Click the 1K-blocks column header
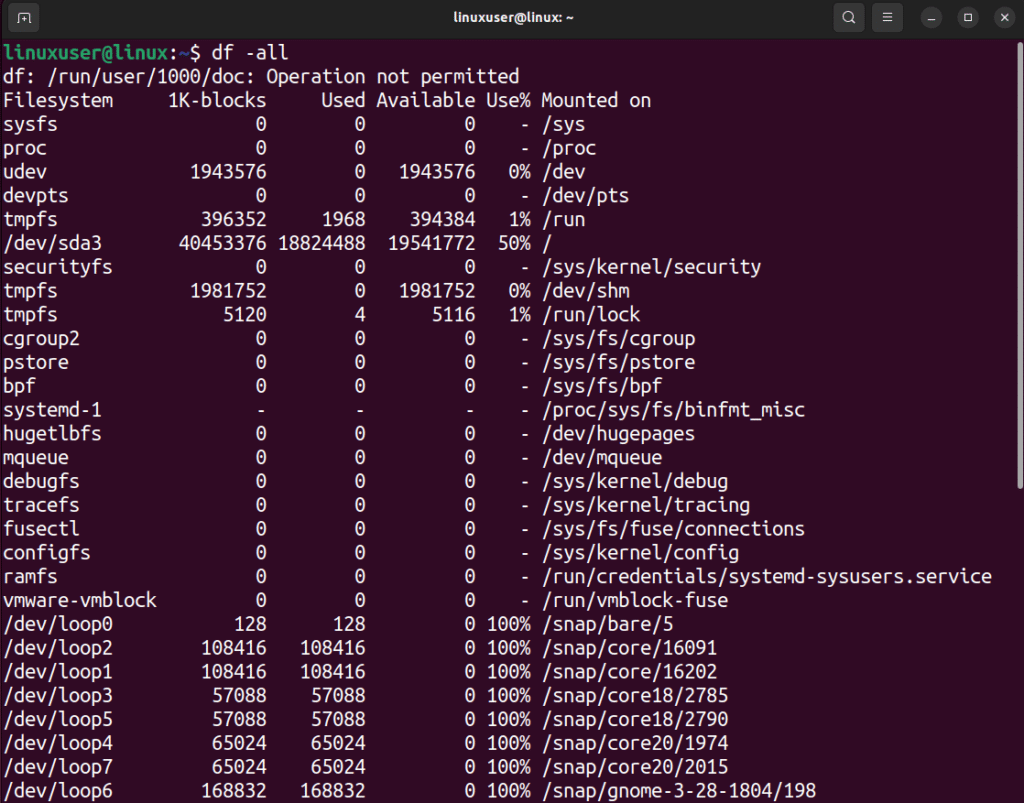1024x803 pixels. click(216, 100)
